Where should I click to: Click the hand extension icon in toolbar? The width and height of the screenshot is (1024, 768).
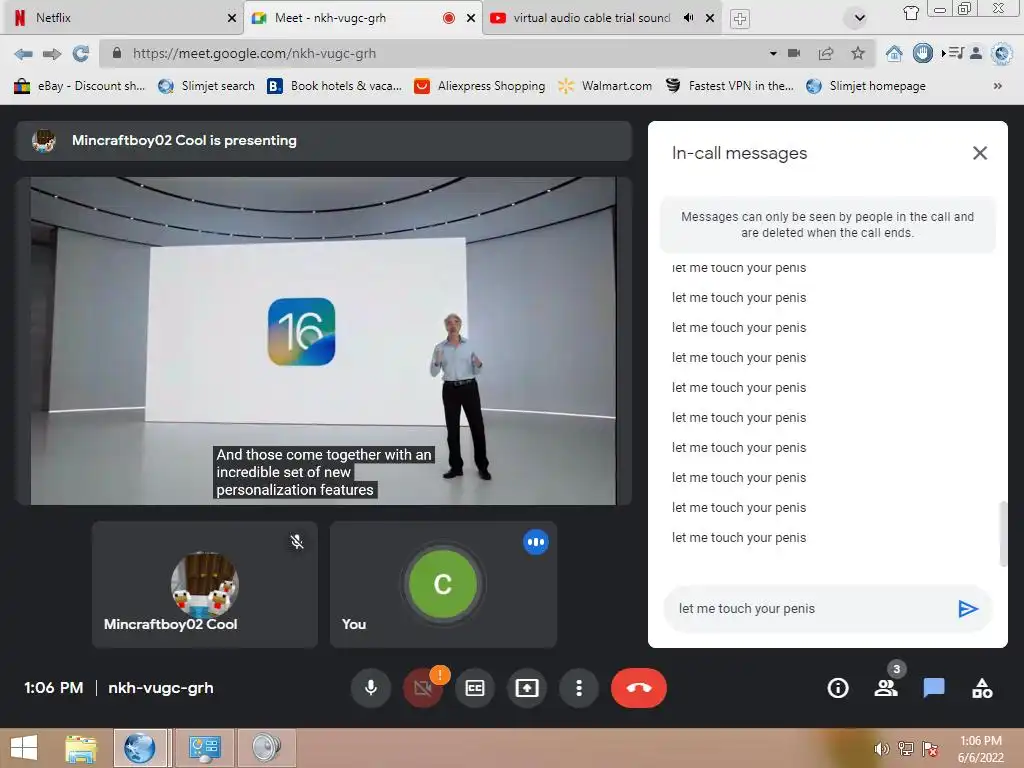click(x=923, y=54)
